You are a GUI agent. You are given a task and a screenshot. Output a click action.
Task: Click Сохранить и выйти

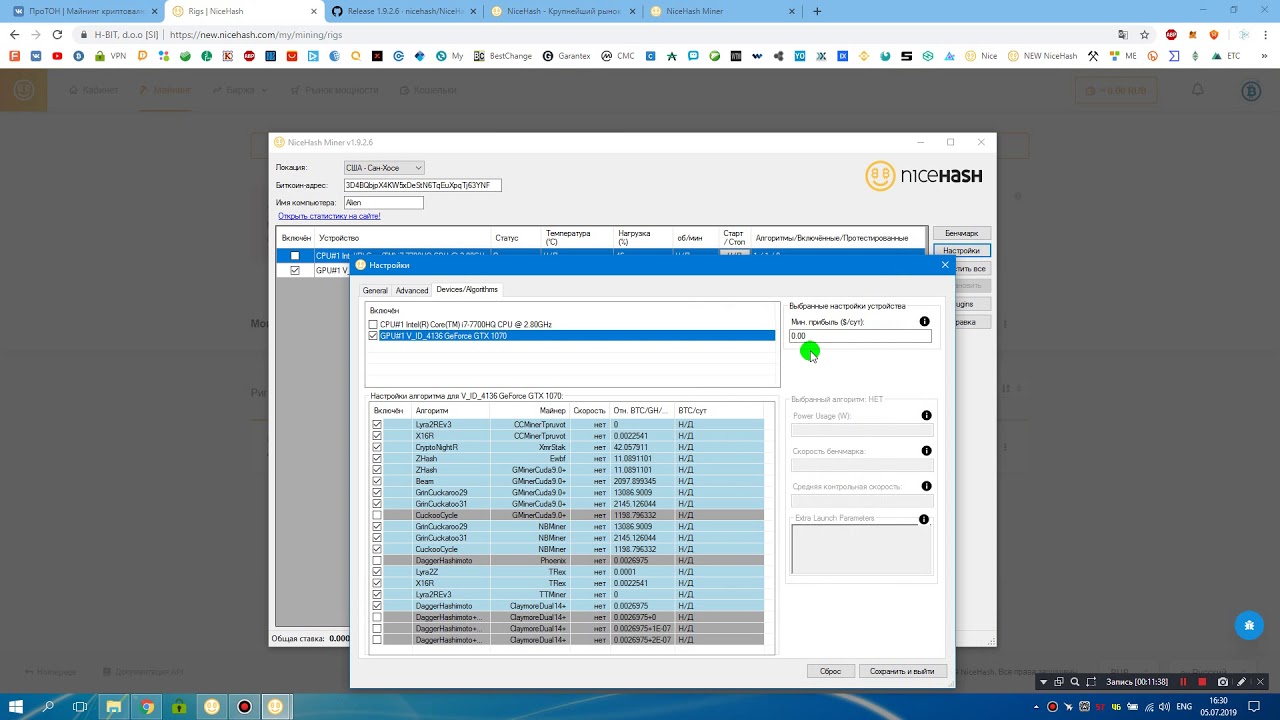[902, 671]
